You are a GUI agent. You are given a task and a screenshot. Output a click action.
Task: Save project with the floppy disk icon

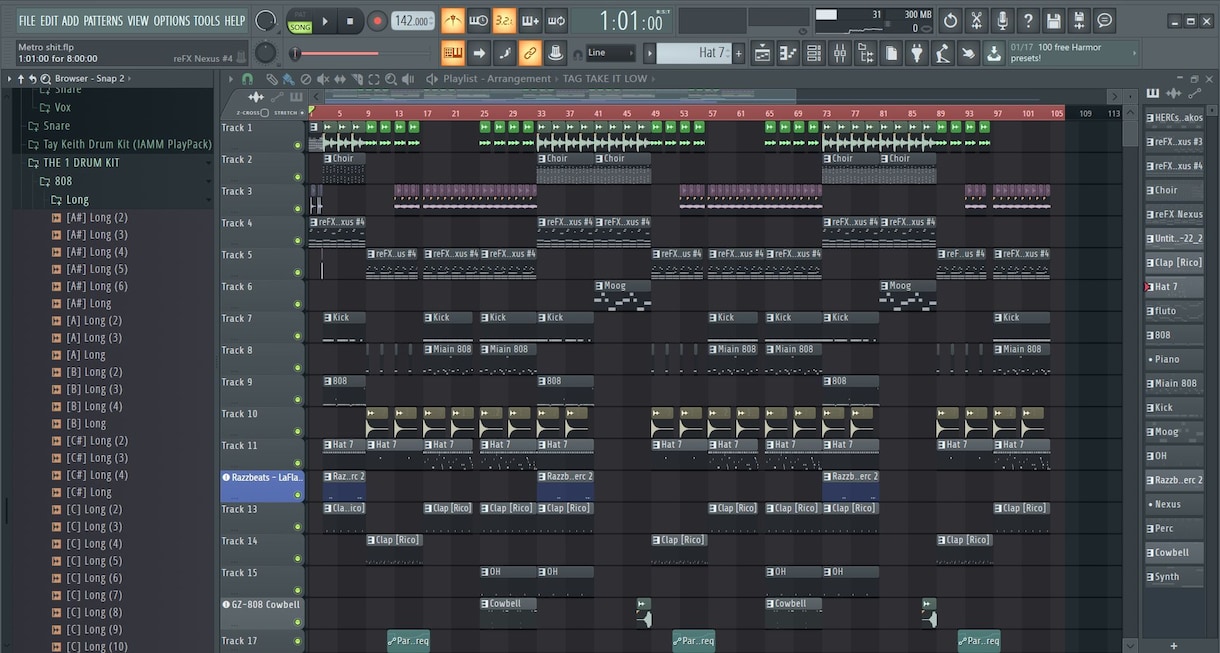(x=1054, y=20)
